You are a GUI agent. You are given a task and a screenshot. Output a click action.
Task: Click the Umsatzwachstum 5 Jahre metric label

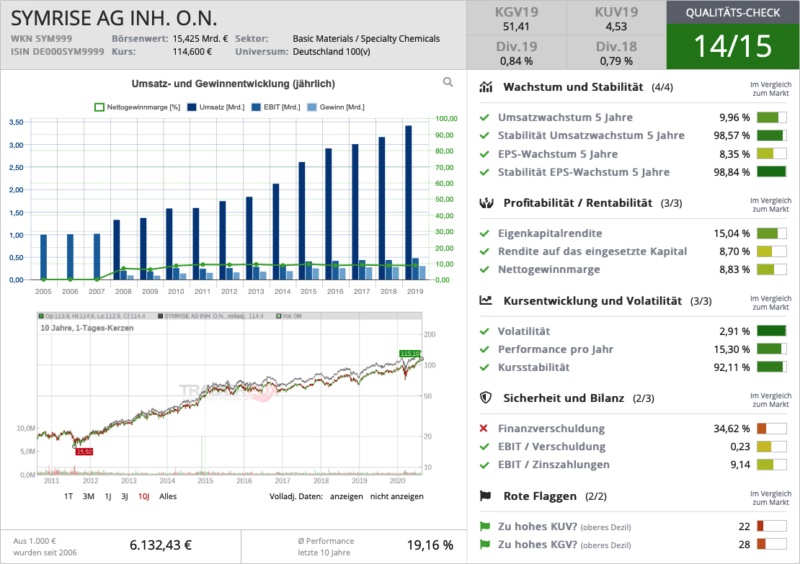pos(565,117)
